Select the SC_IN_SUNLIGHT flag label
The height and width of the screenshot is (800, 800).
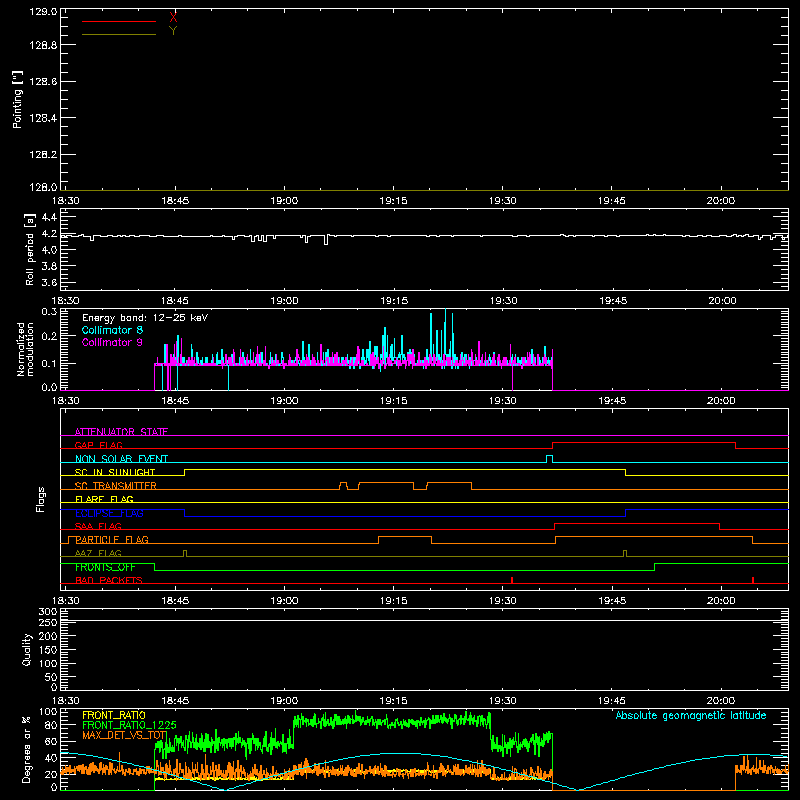click(x=115, y=472)
